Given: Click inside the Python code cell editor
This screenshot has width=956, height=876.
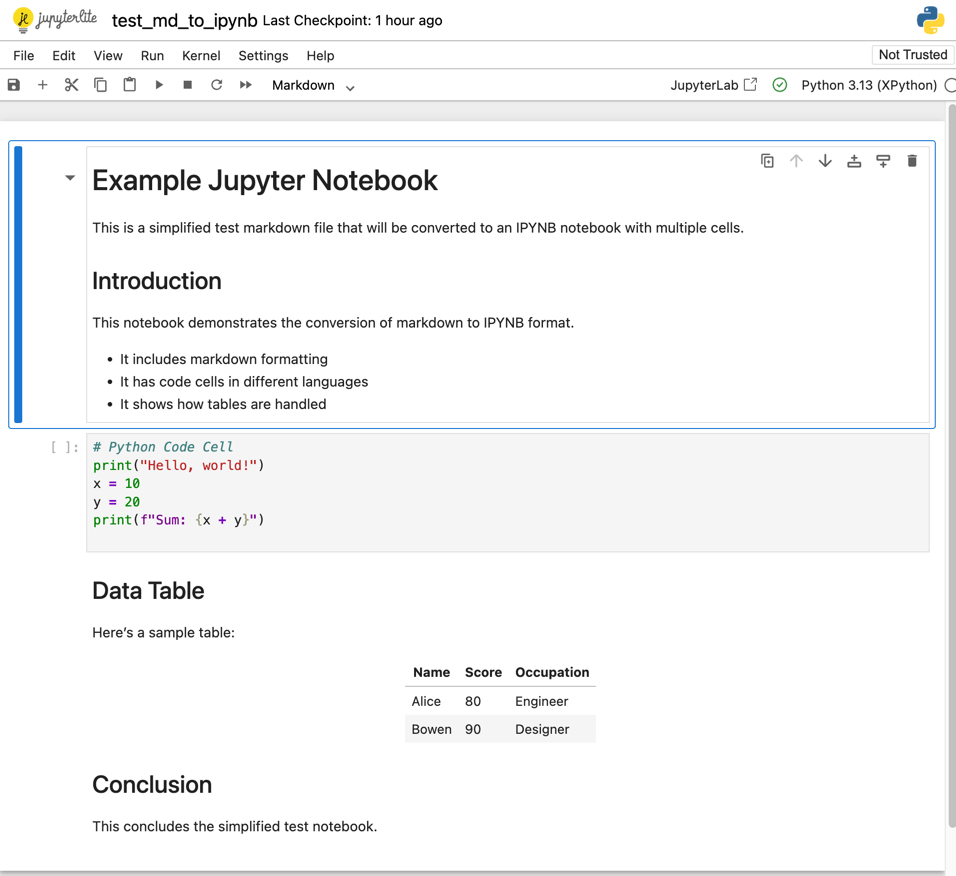Looking at the screenshot, I should coord(508,493).
